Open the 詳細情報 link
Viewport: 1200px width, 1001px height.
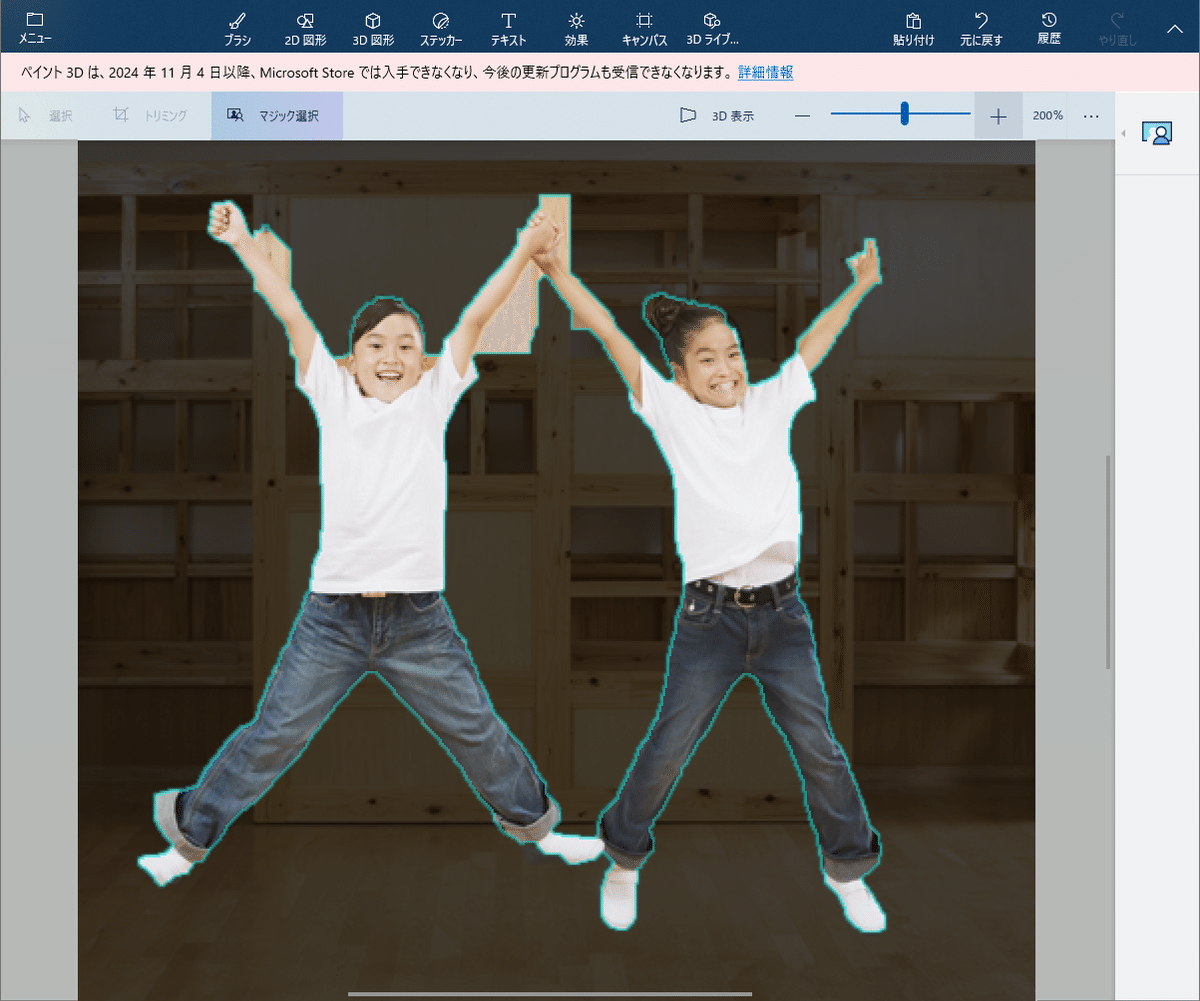766,72
